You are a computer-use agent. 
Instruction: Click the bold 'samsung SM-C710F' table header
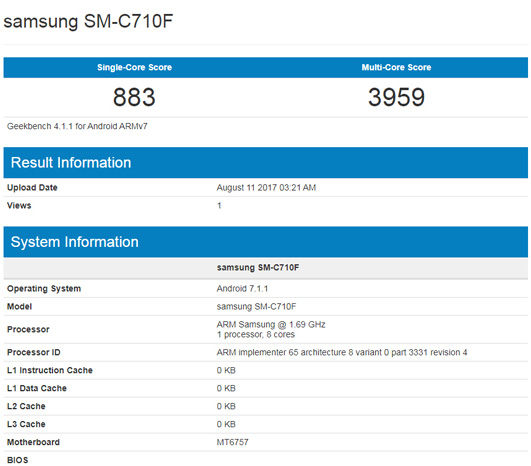pyautogui.click(x=258, y=268)
